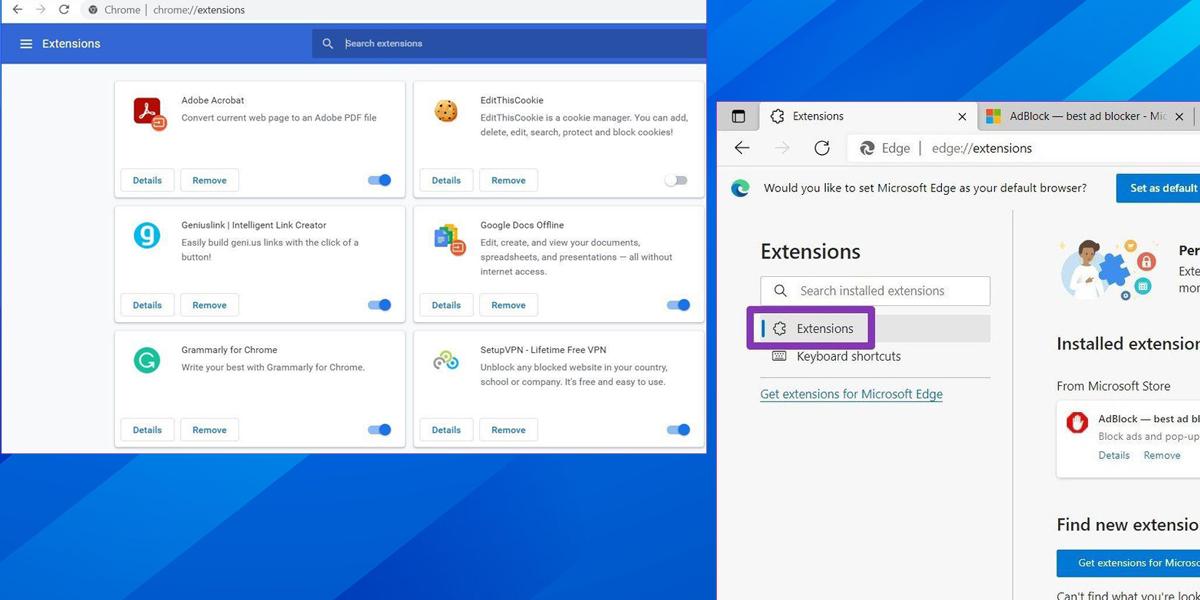Open Details for Grammarly for Chrome
1200x600 pixels.
[147, 430]
